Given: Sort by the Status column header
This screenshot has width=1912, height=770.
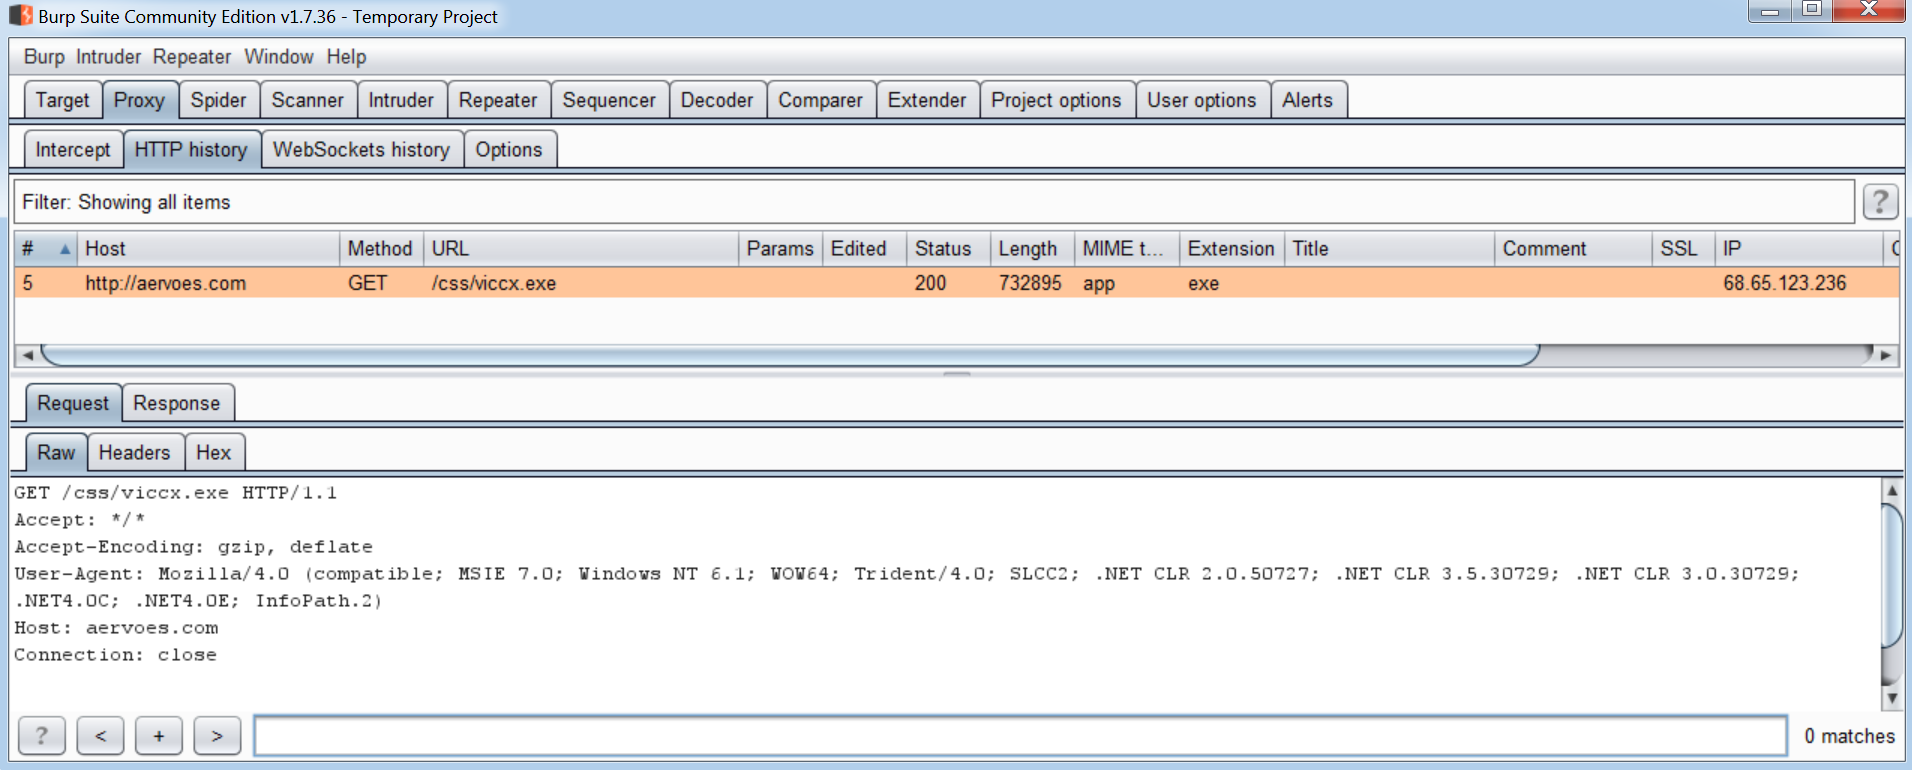Looking at the screenshot, I should tap(949, 249).
